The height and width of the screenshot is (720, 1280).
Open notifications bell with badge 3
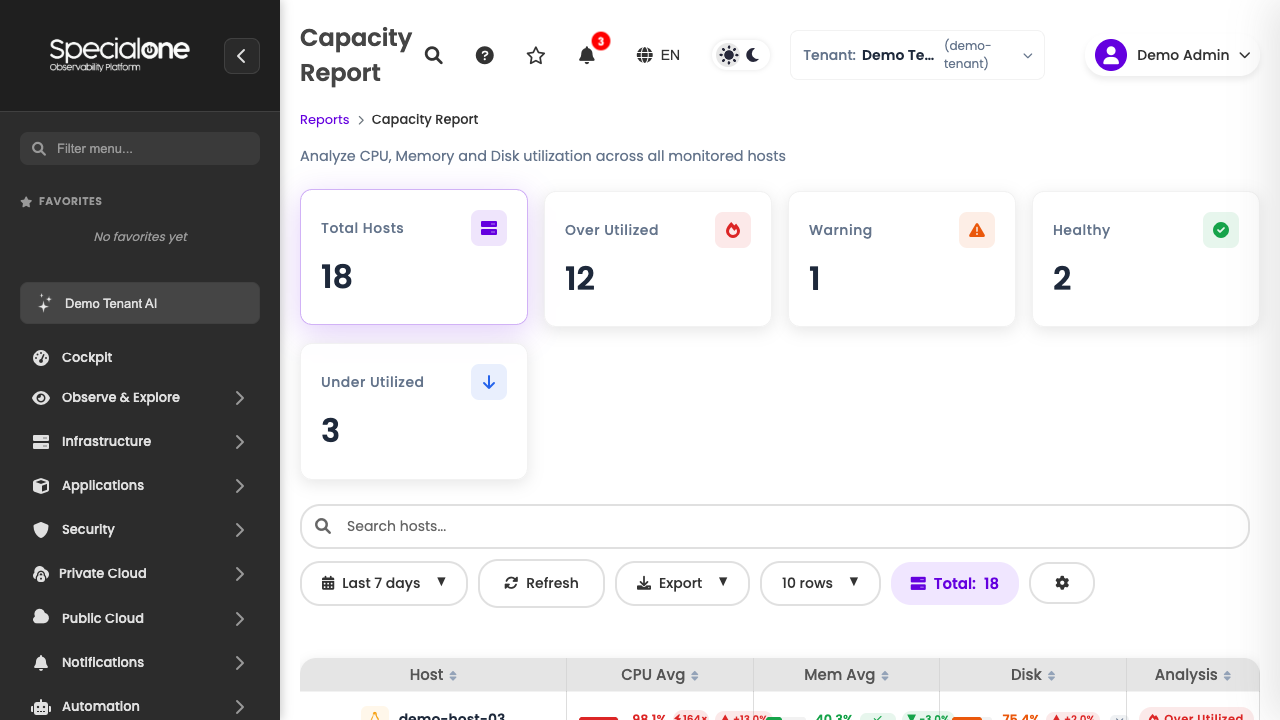(587, 55)
